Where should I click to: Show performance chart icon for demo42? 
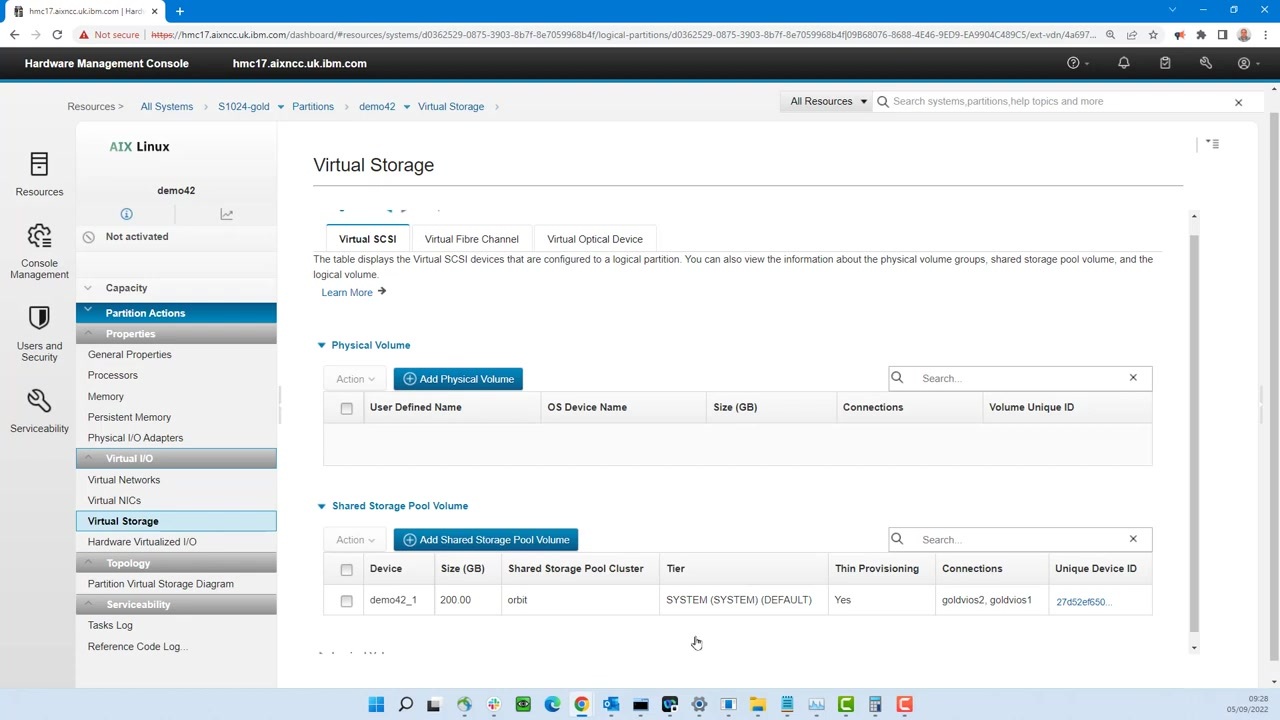pos(227,214)
